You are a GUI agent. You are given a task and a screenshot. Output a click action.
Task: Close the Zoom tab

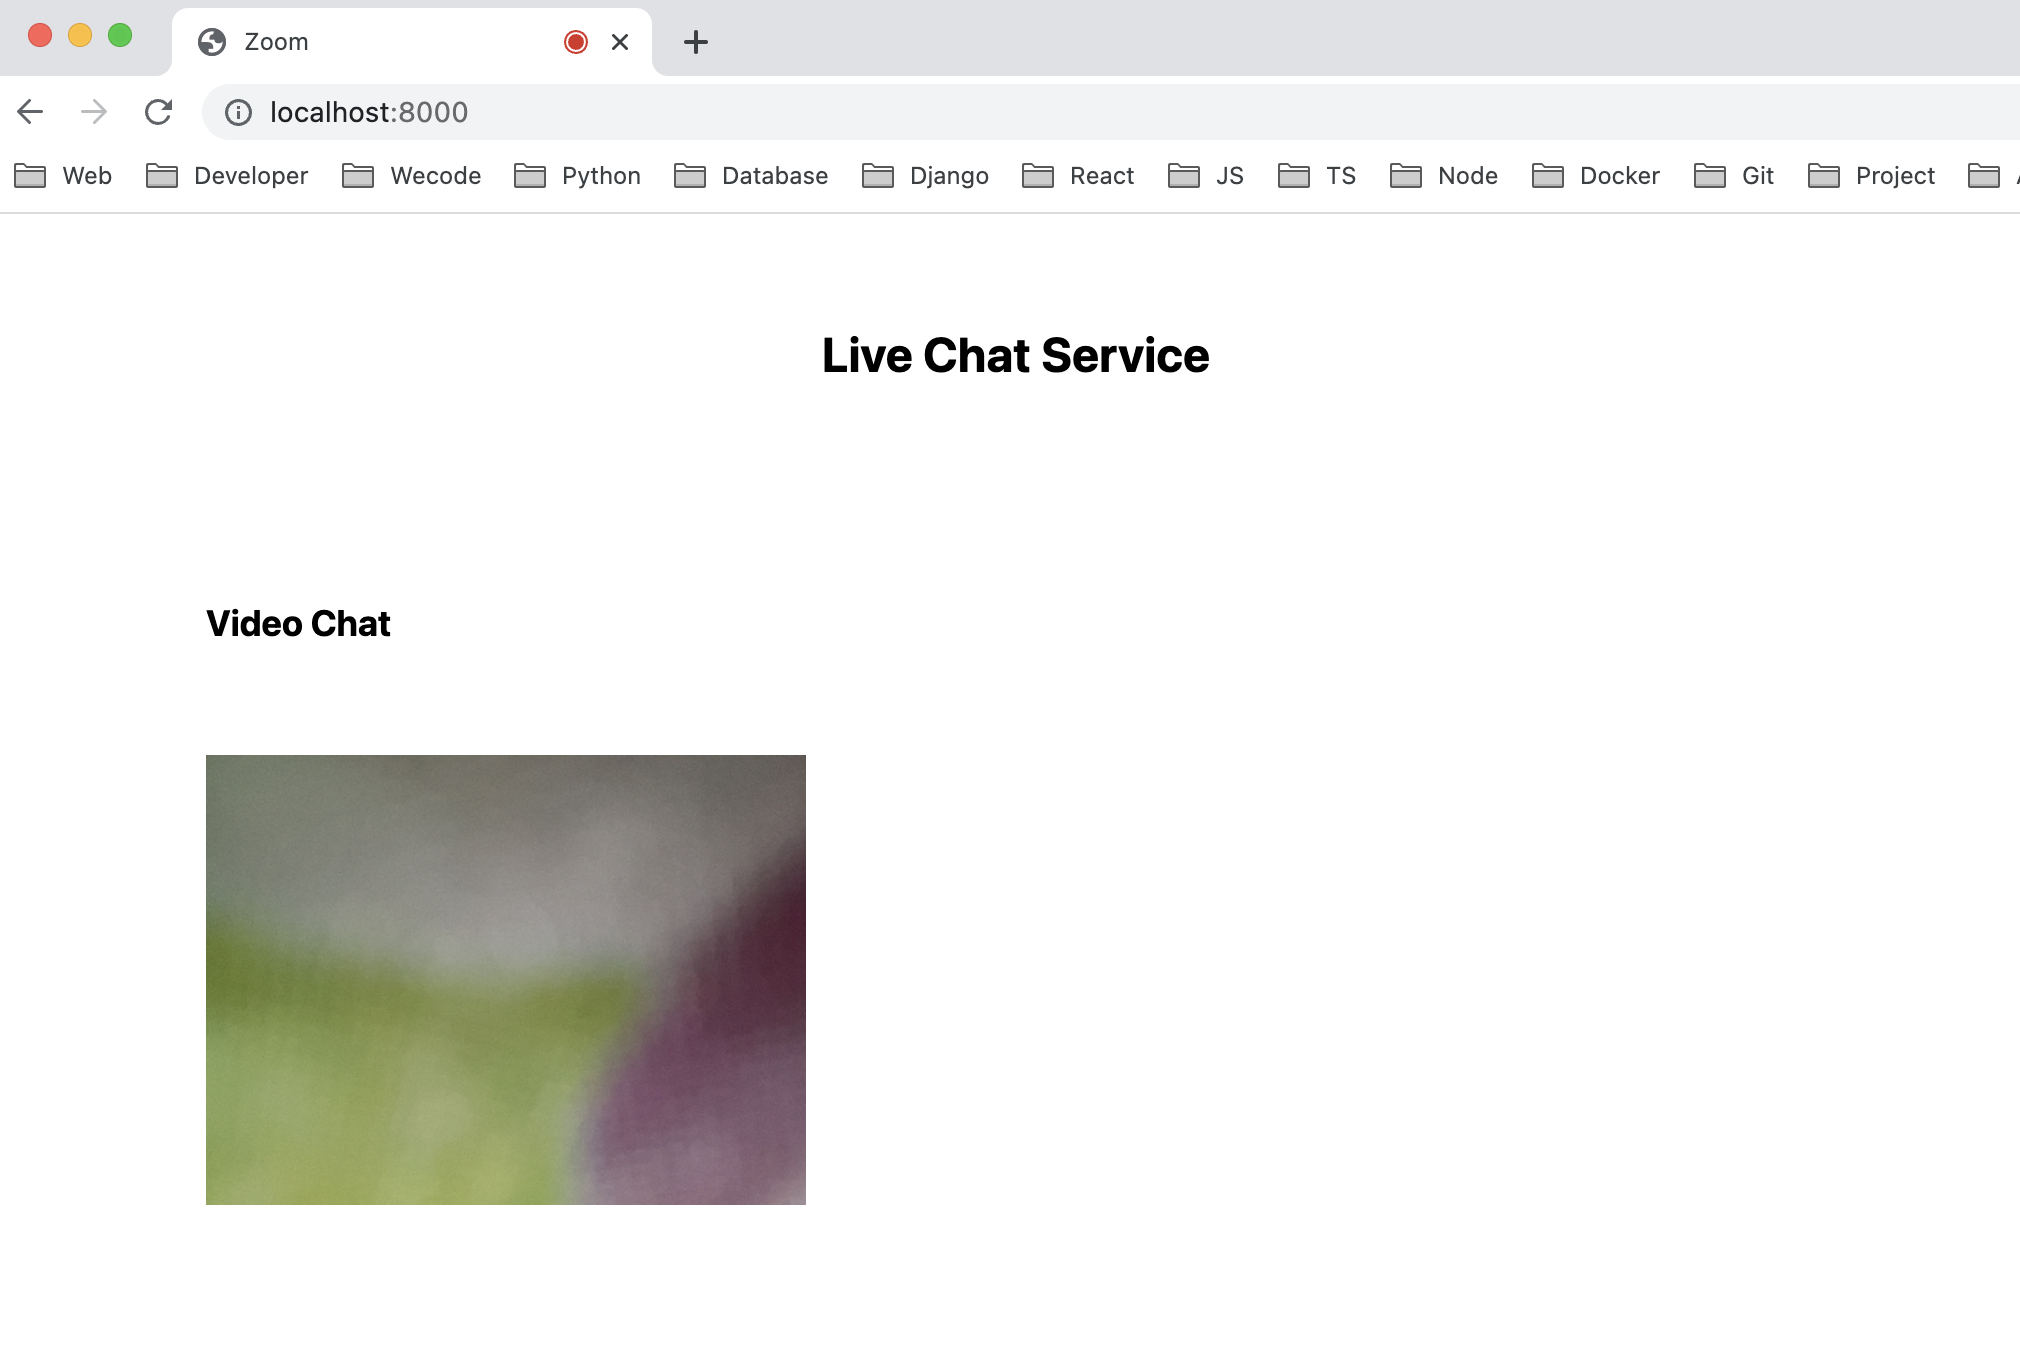(620, 42)
